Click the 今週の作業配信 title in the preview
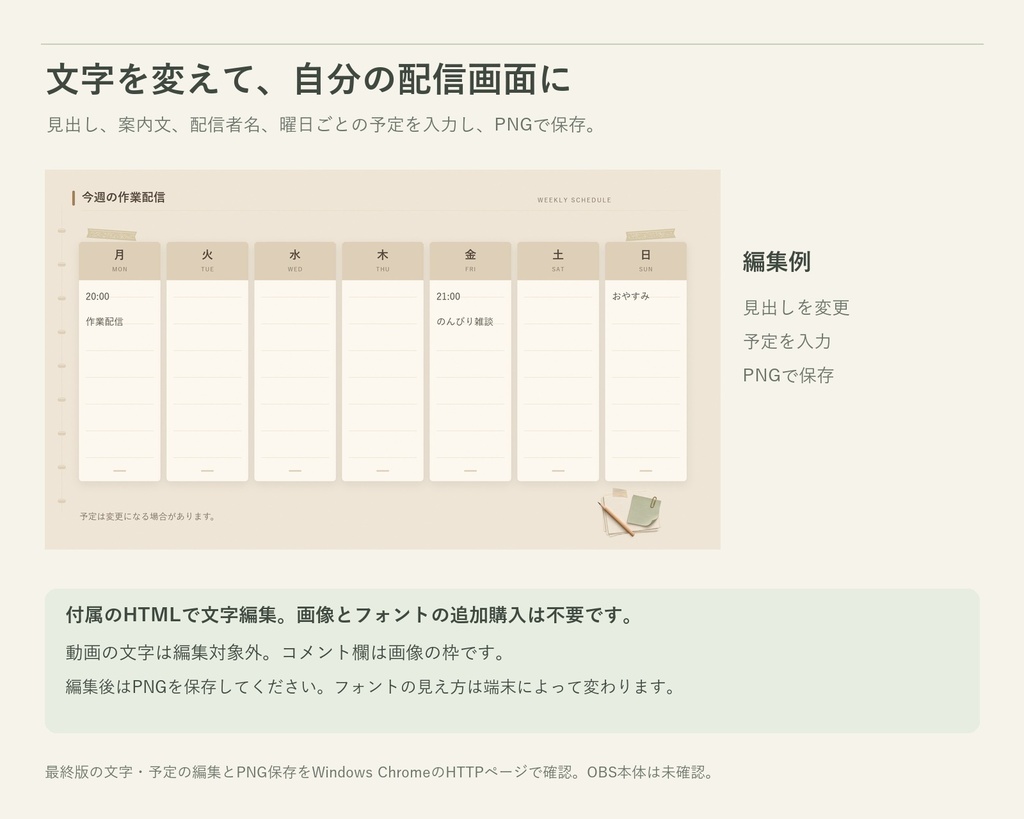 123,197
